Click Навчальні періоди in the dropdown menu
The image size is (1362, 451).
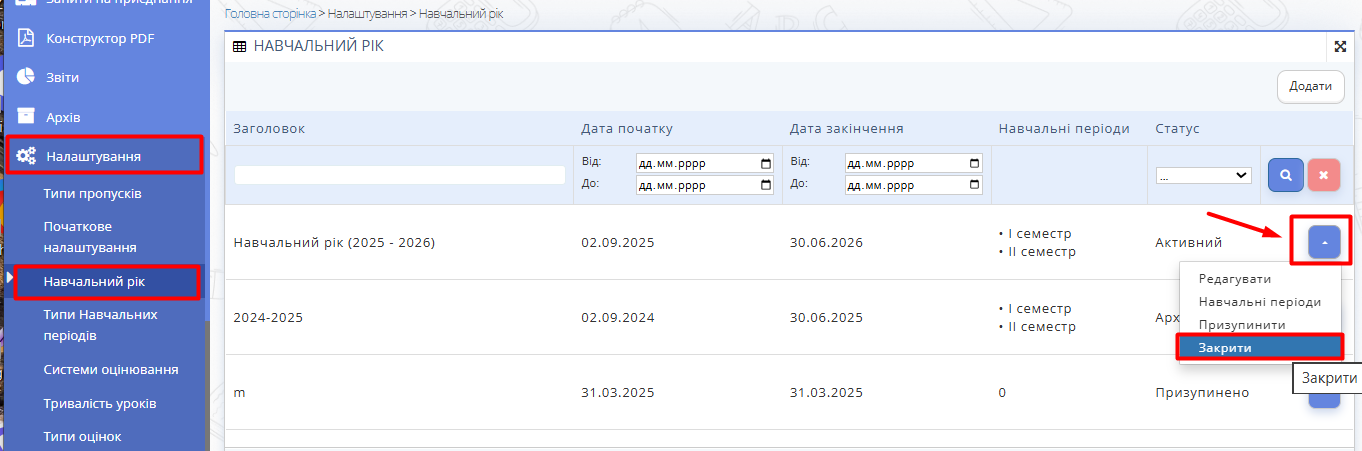coord(1259,302)
